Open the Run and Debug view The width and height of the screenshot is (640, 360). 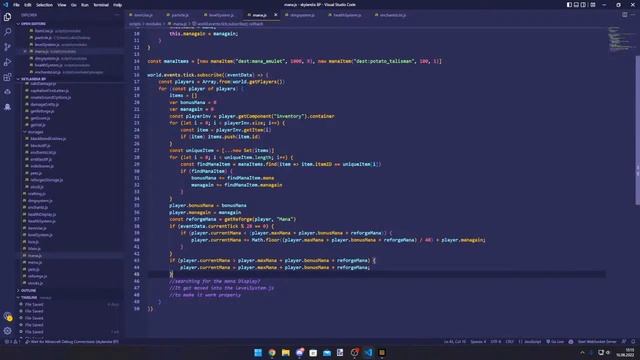click(x=7, y=62)
